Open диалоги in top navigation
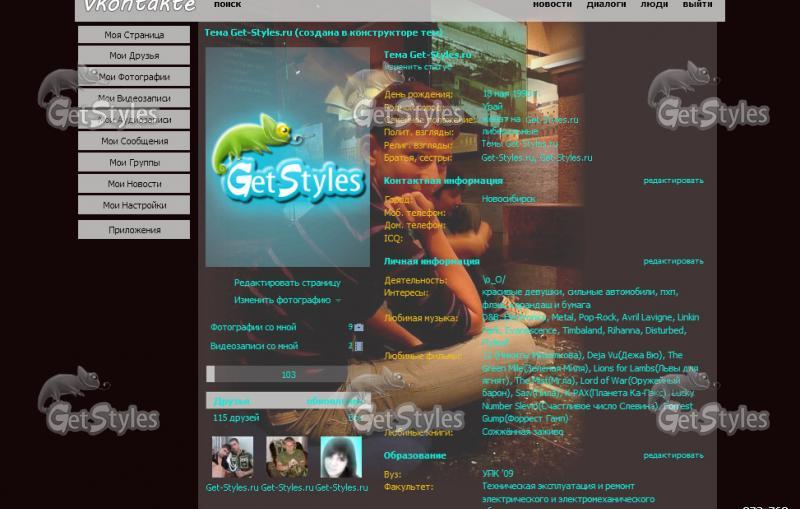800x509 pixels. pyautogui.click(x=606, y=4)
